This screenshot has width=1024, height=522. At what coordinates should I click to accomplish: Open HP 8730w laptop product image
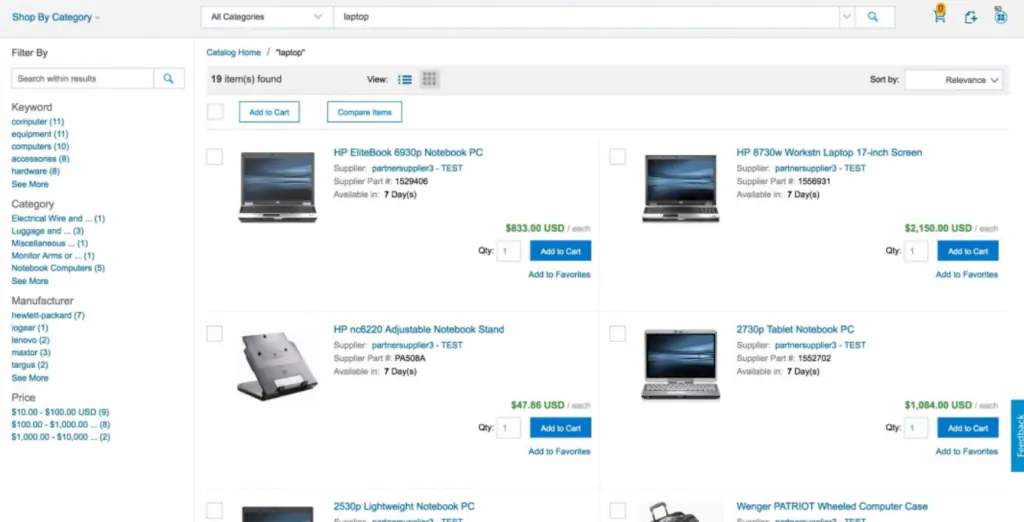[x=680, y=188]
